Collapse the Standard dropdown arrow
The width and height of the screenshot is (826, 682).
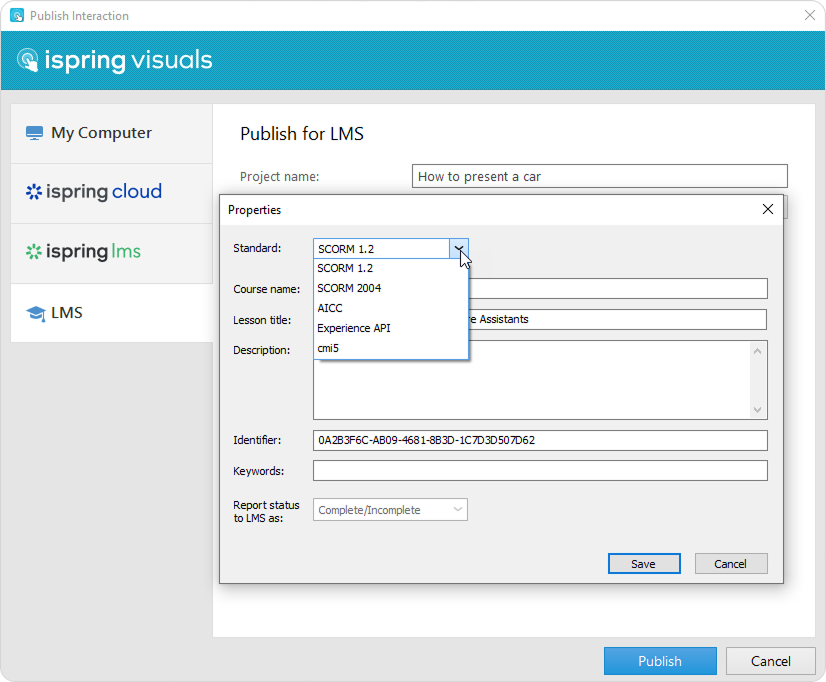[x=458, y=248]
